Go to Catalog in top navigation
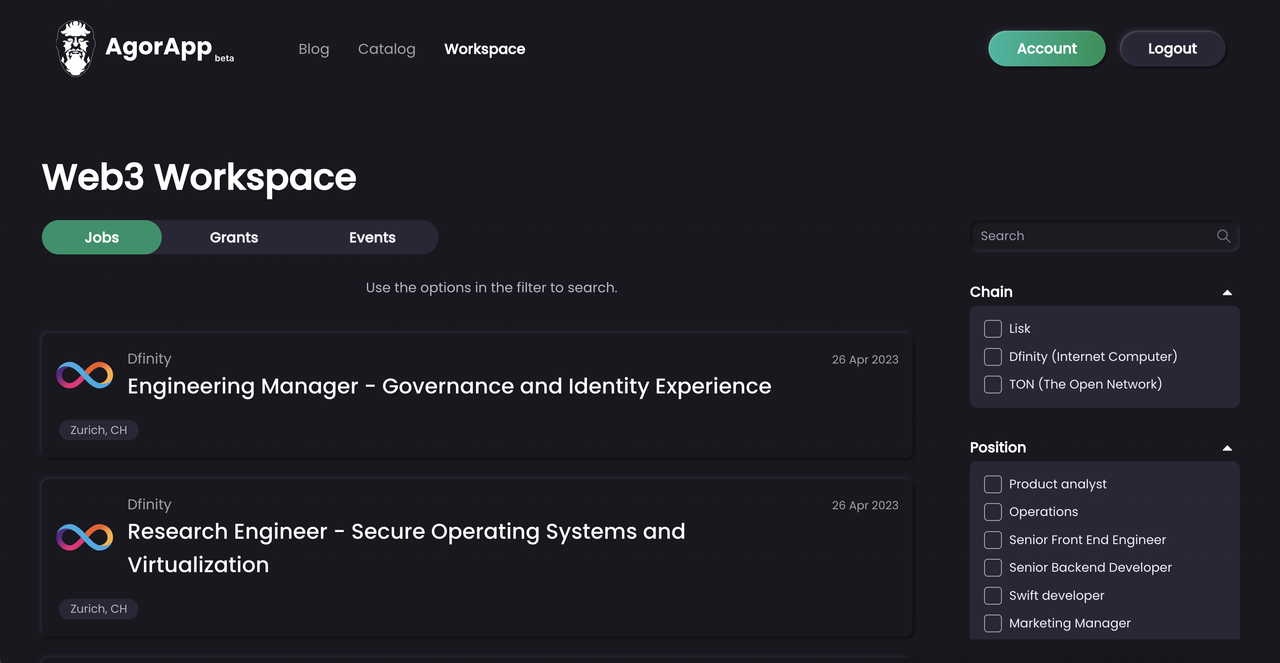The image size is (1280, 663). coord(387,49)
